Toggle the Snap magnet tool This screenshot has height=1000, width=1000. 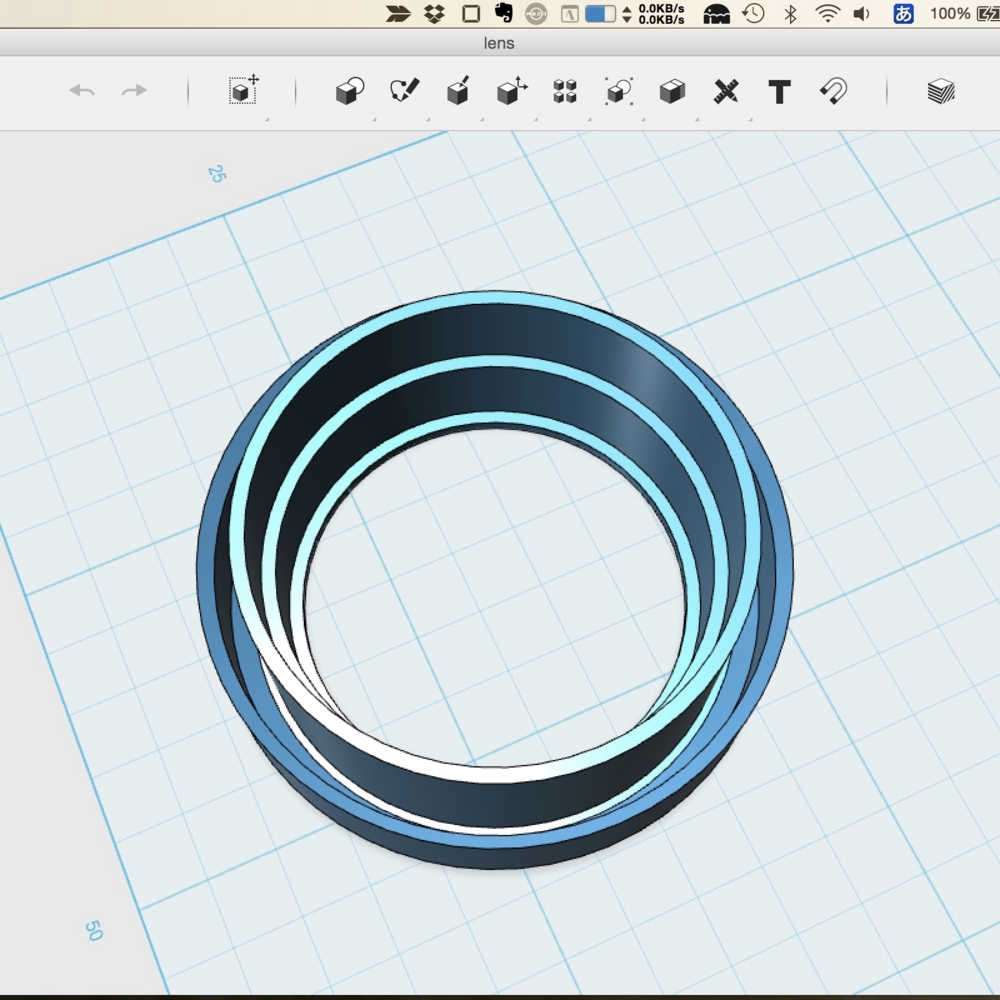click(833, 92)
